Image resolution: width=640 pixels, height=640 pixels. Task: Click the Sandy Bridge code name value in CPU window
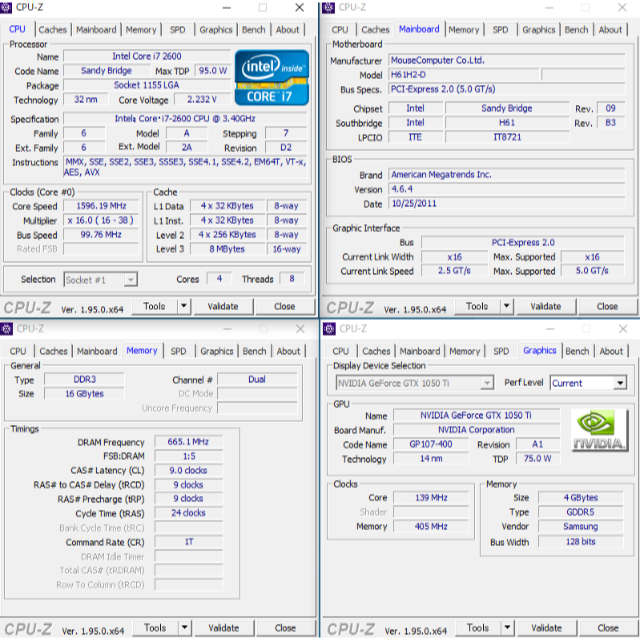coord(107,71)
